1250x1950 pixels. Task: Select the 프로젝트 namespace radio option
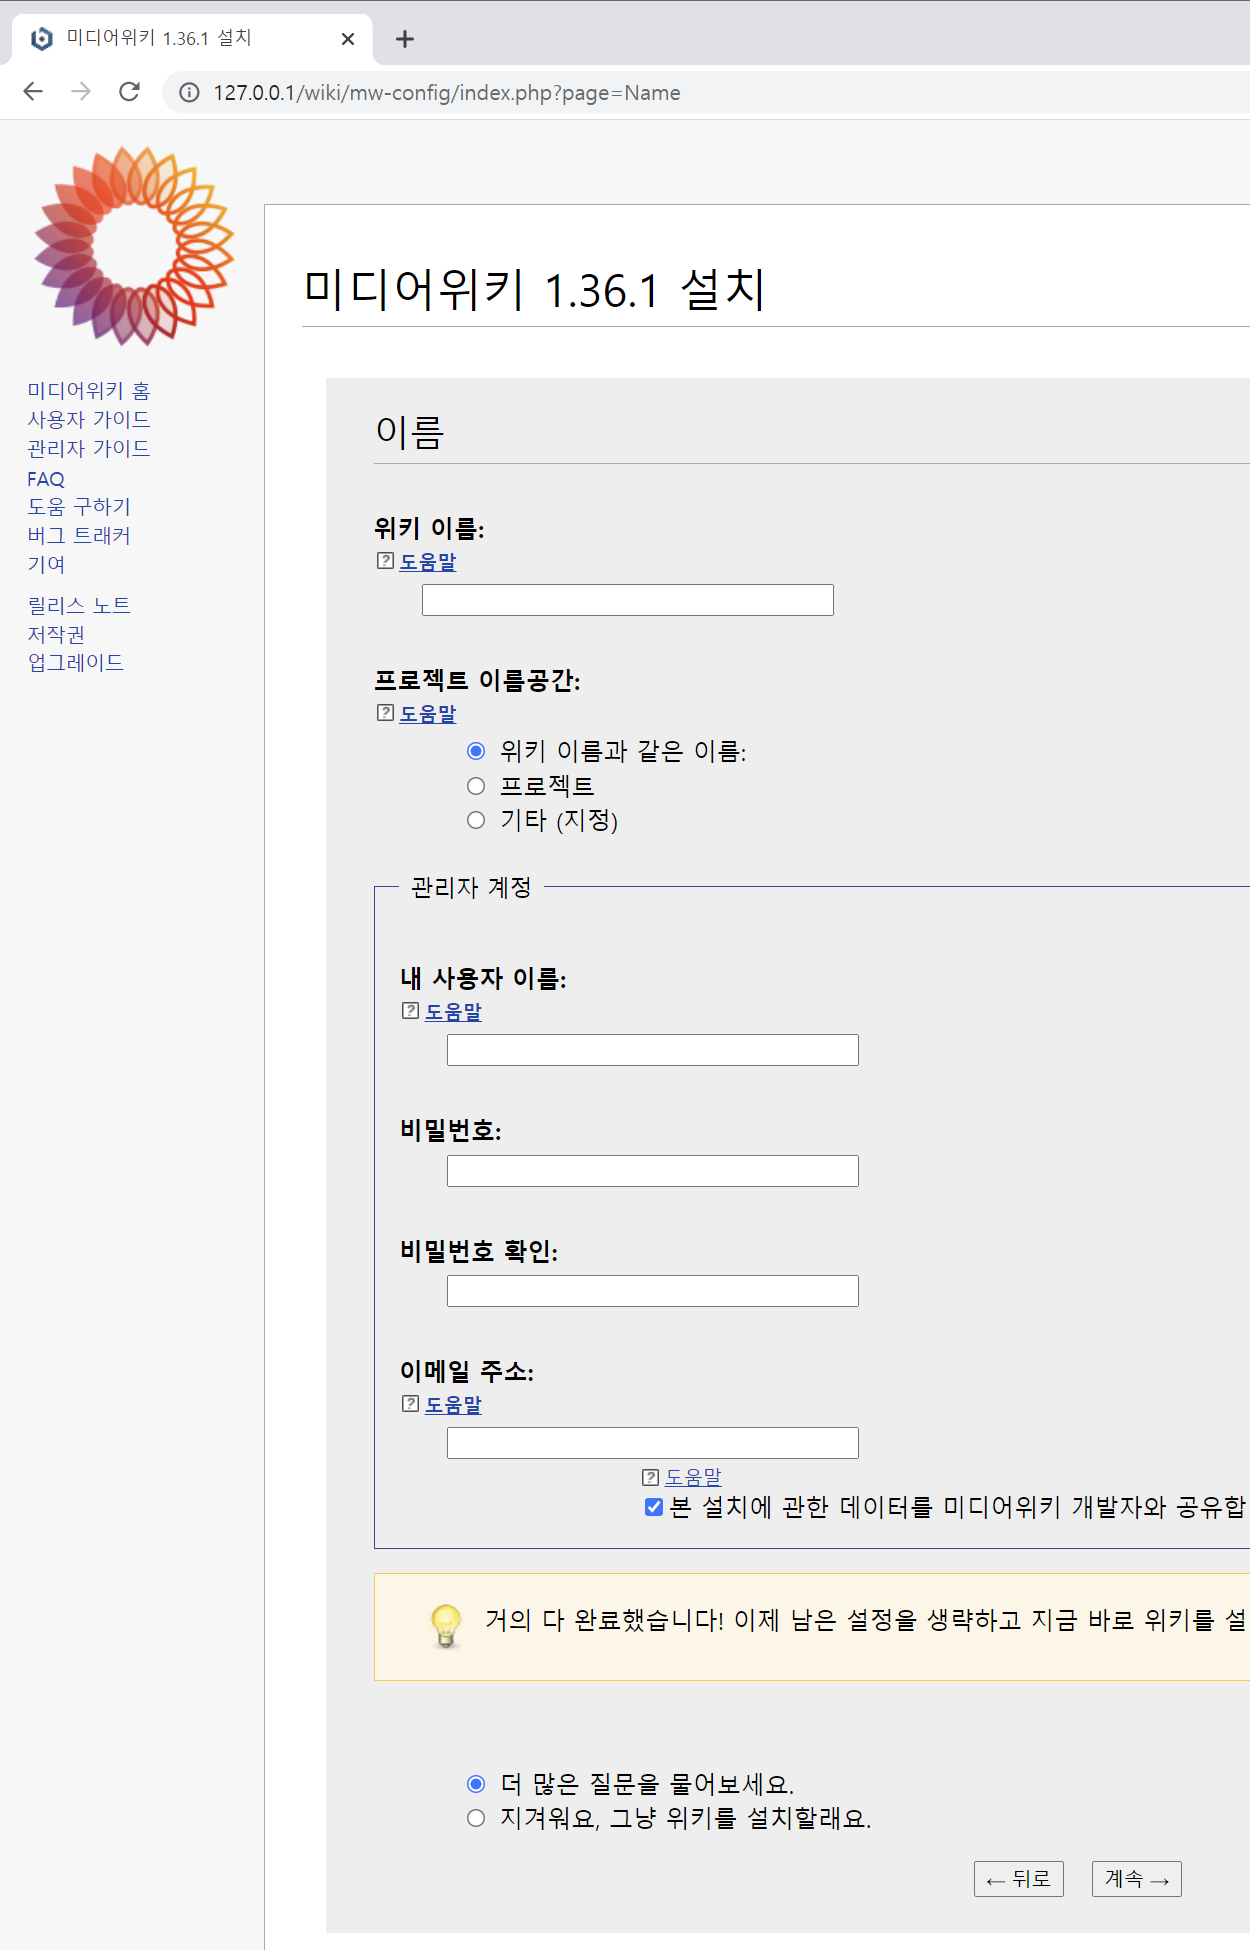pyautogui.click(x=476, y=786)
